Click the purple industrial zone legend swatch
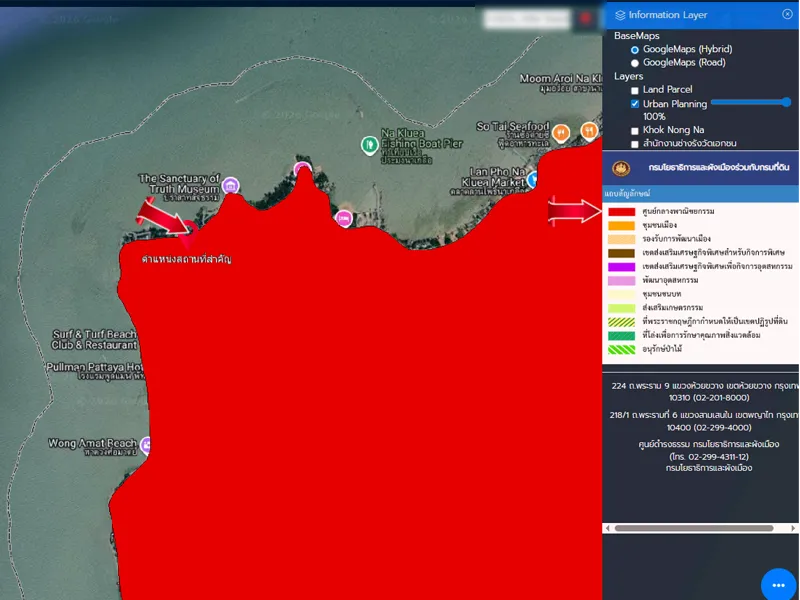 pyautogui.click(x=620, y=267)
